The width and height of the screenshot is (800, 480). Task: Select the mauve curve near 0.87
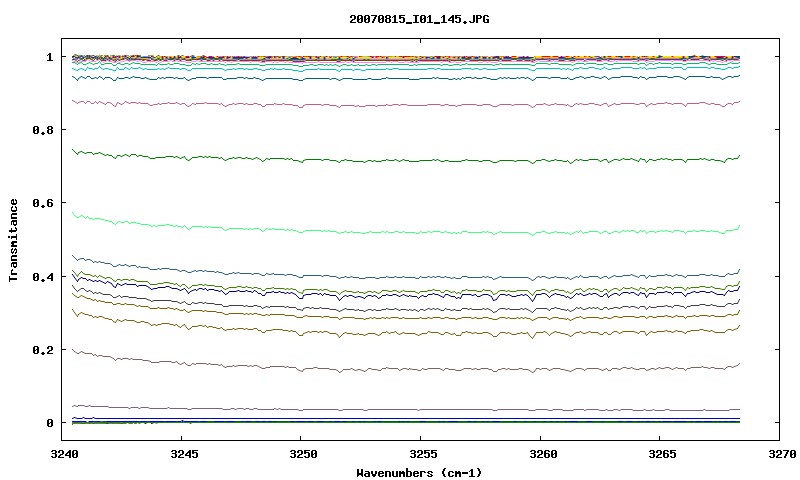pyautogui.click(x=408, y=105)
